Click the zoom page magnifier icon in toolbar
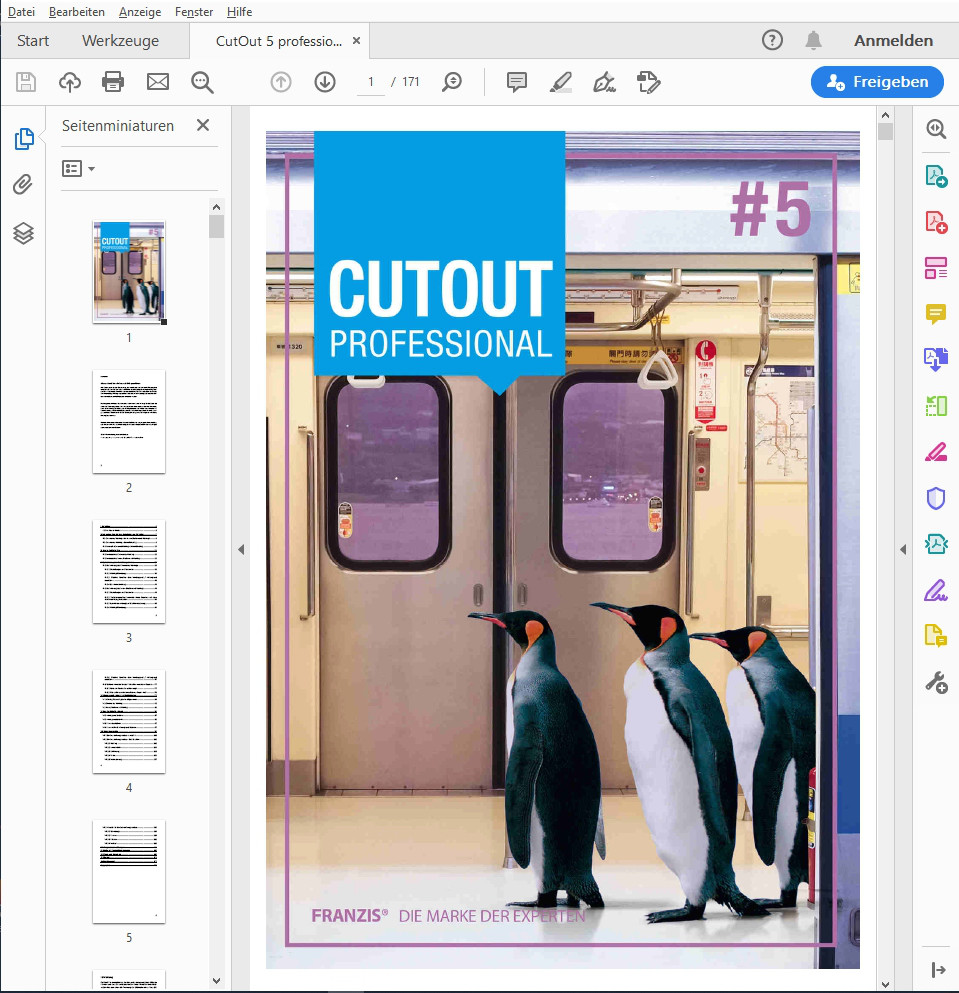This screenshot has height=993, width=959. point(452,82)
